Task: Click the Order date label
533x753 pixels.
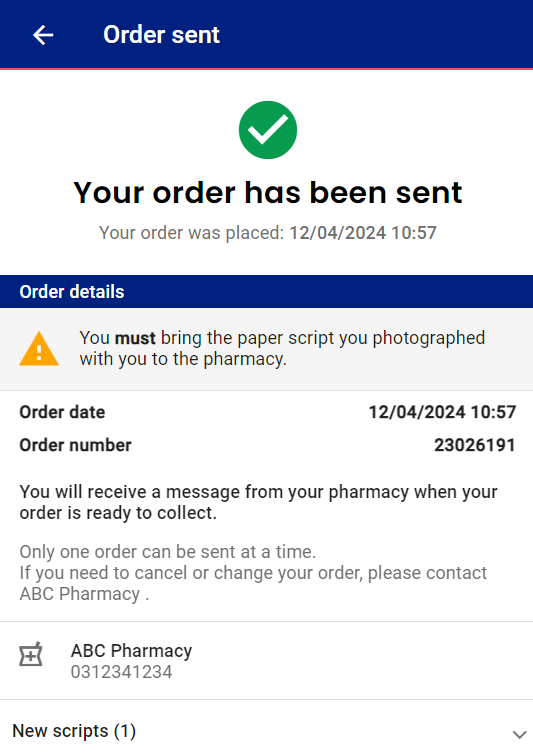Action: point(62,412)
